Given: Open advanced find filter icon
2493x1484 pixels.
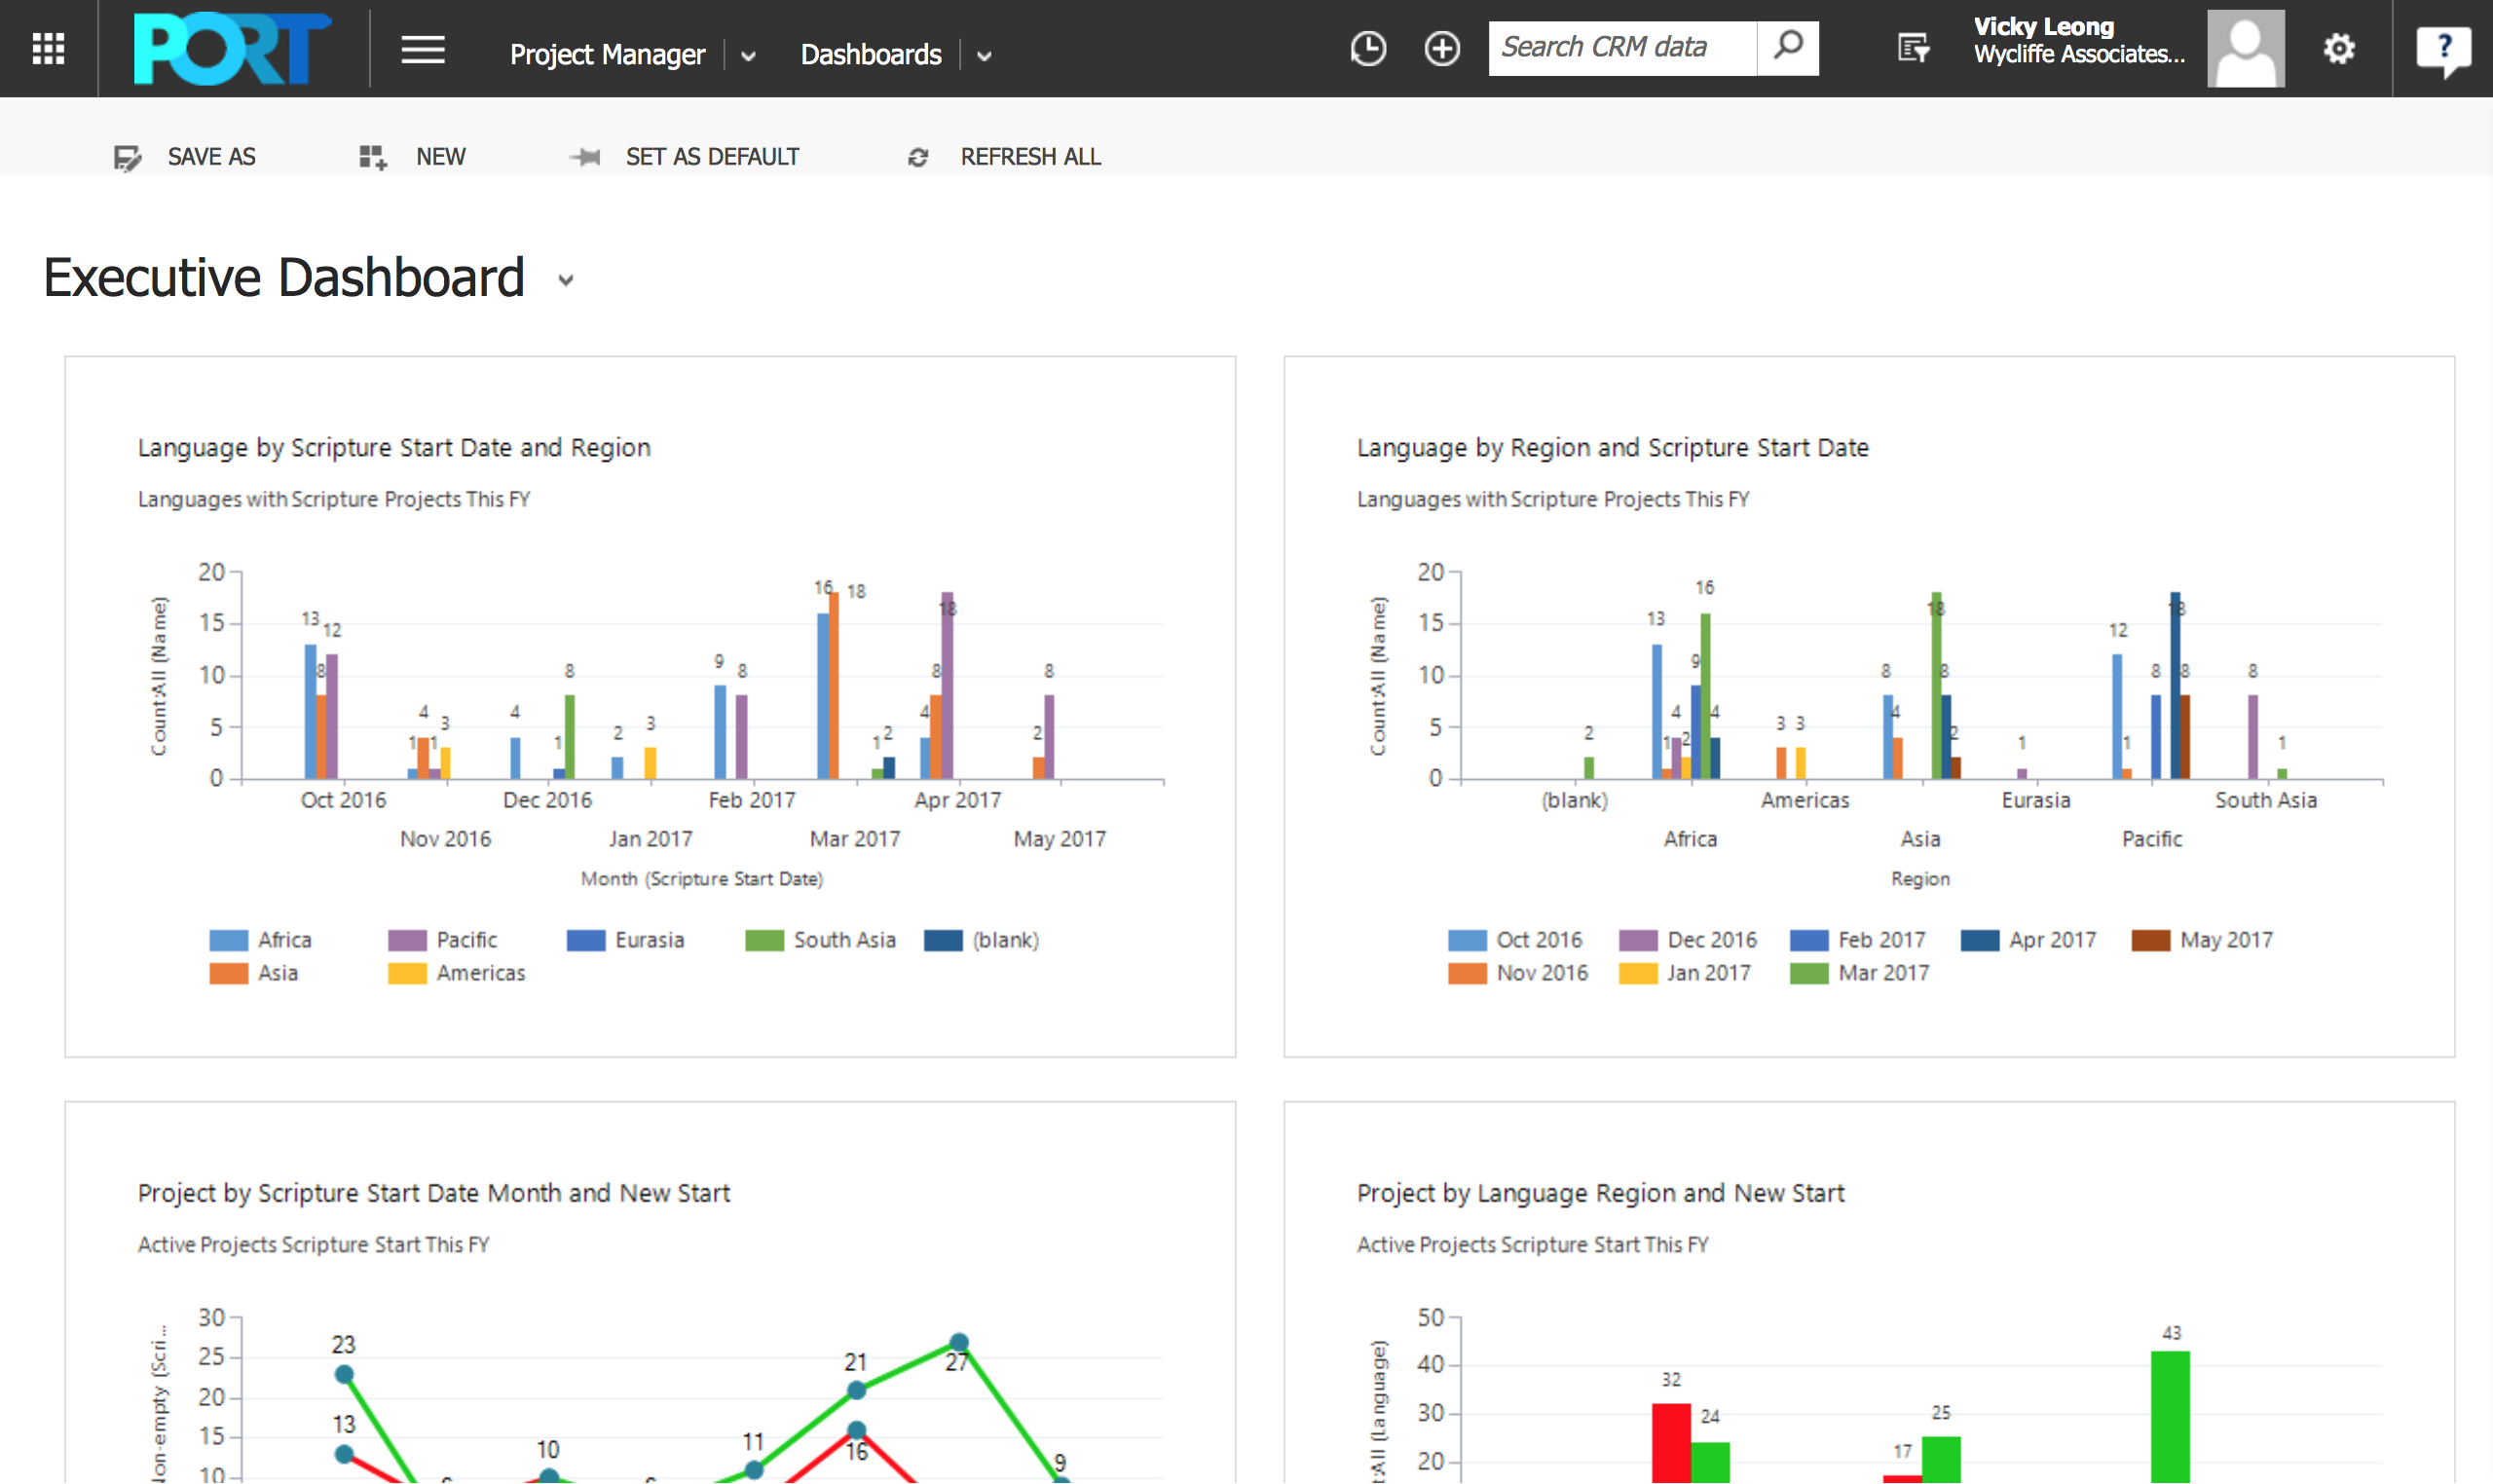Looking at the screenshot, I should (x=1914, y=48).
